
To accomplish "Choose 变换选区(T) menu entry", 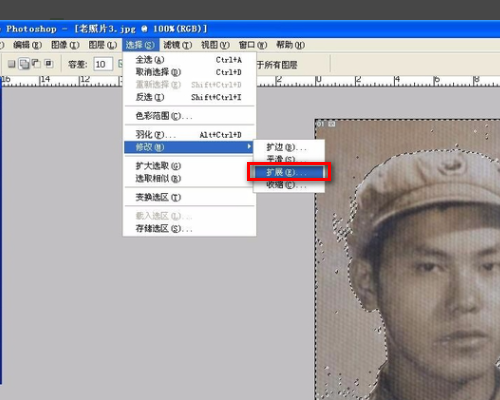I will point(189,197).
